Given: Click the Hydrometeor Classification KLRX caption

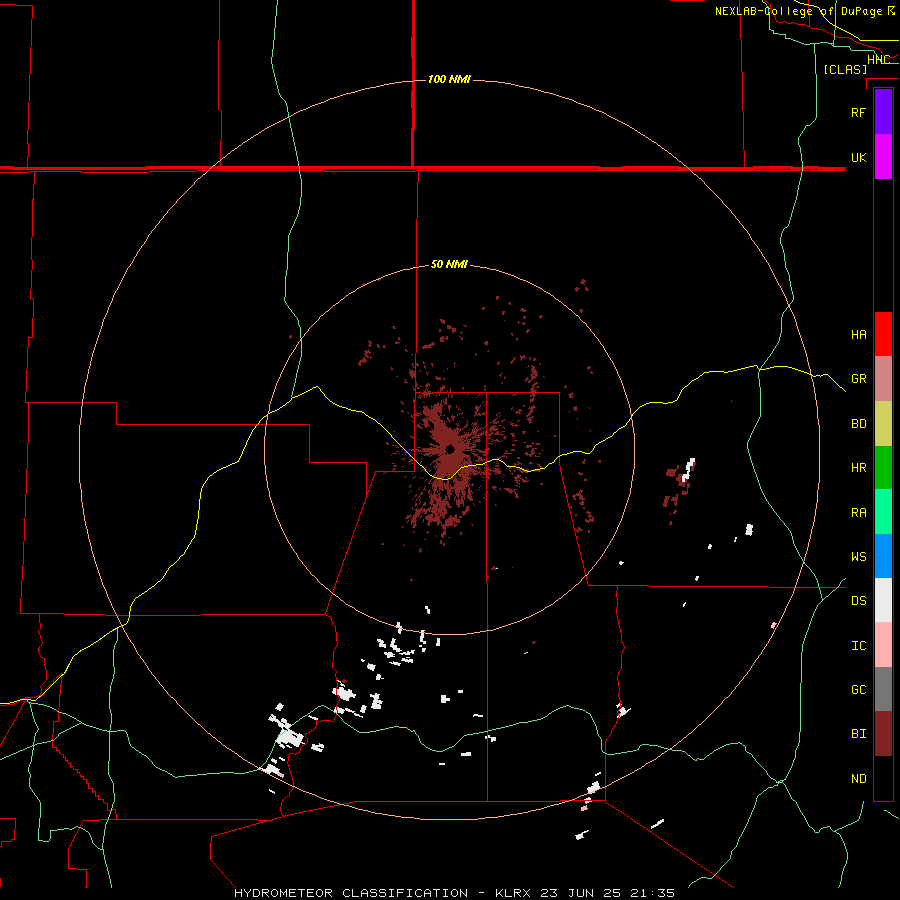Looking at the screenshot, I should [454, 893].
